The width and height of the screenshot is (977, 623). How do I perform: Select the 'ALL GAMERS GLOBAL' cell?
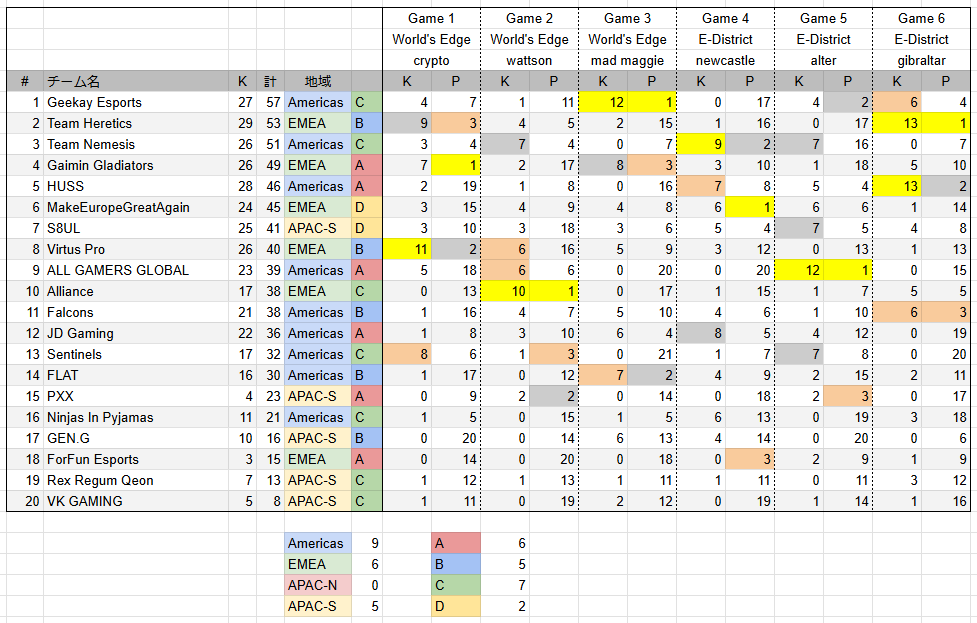(136, 270)
